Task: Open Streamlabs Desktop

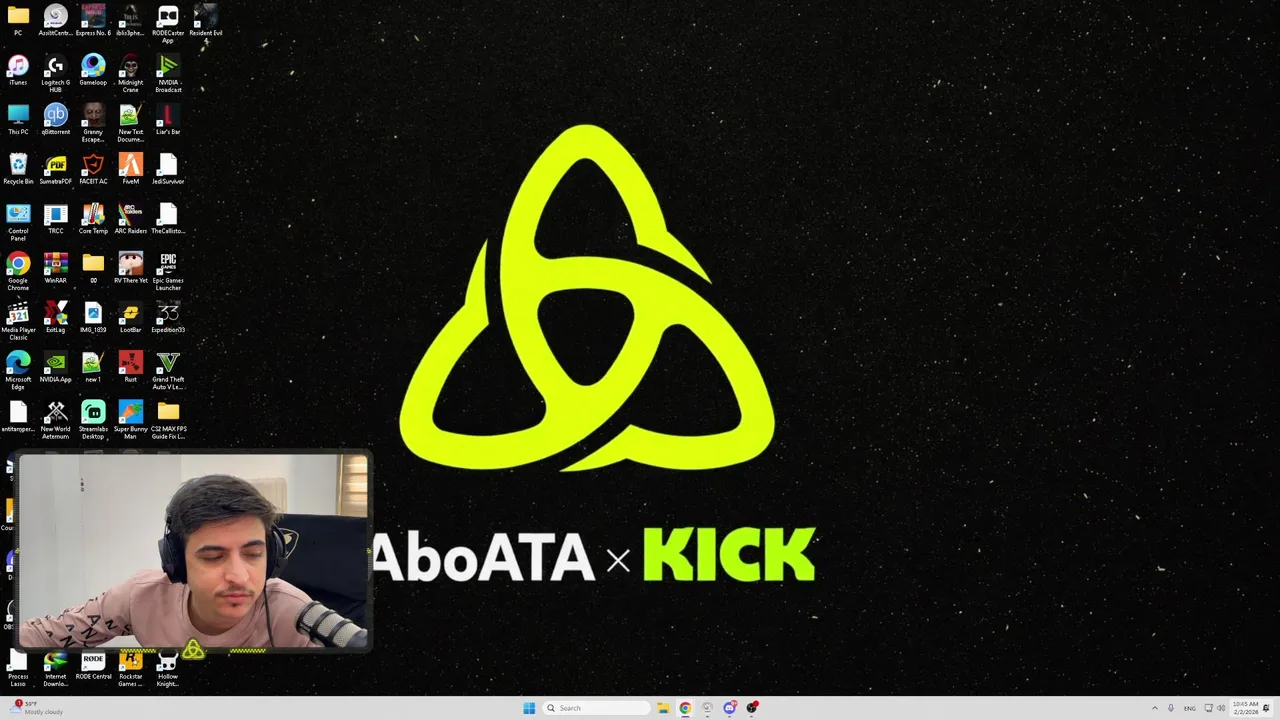Action: (x=93, y=421)
